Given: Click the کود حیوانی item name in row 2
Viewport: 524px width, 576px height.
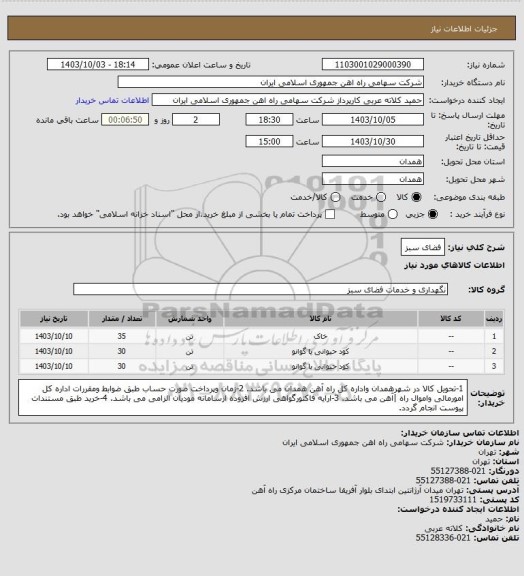Looking at the screenshot, I should [320, 352].
